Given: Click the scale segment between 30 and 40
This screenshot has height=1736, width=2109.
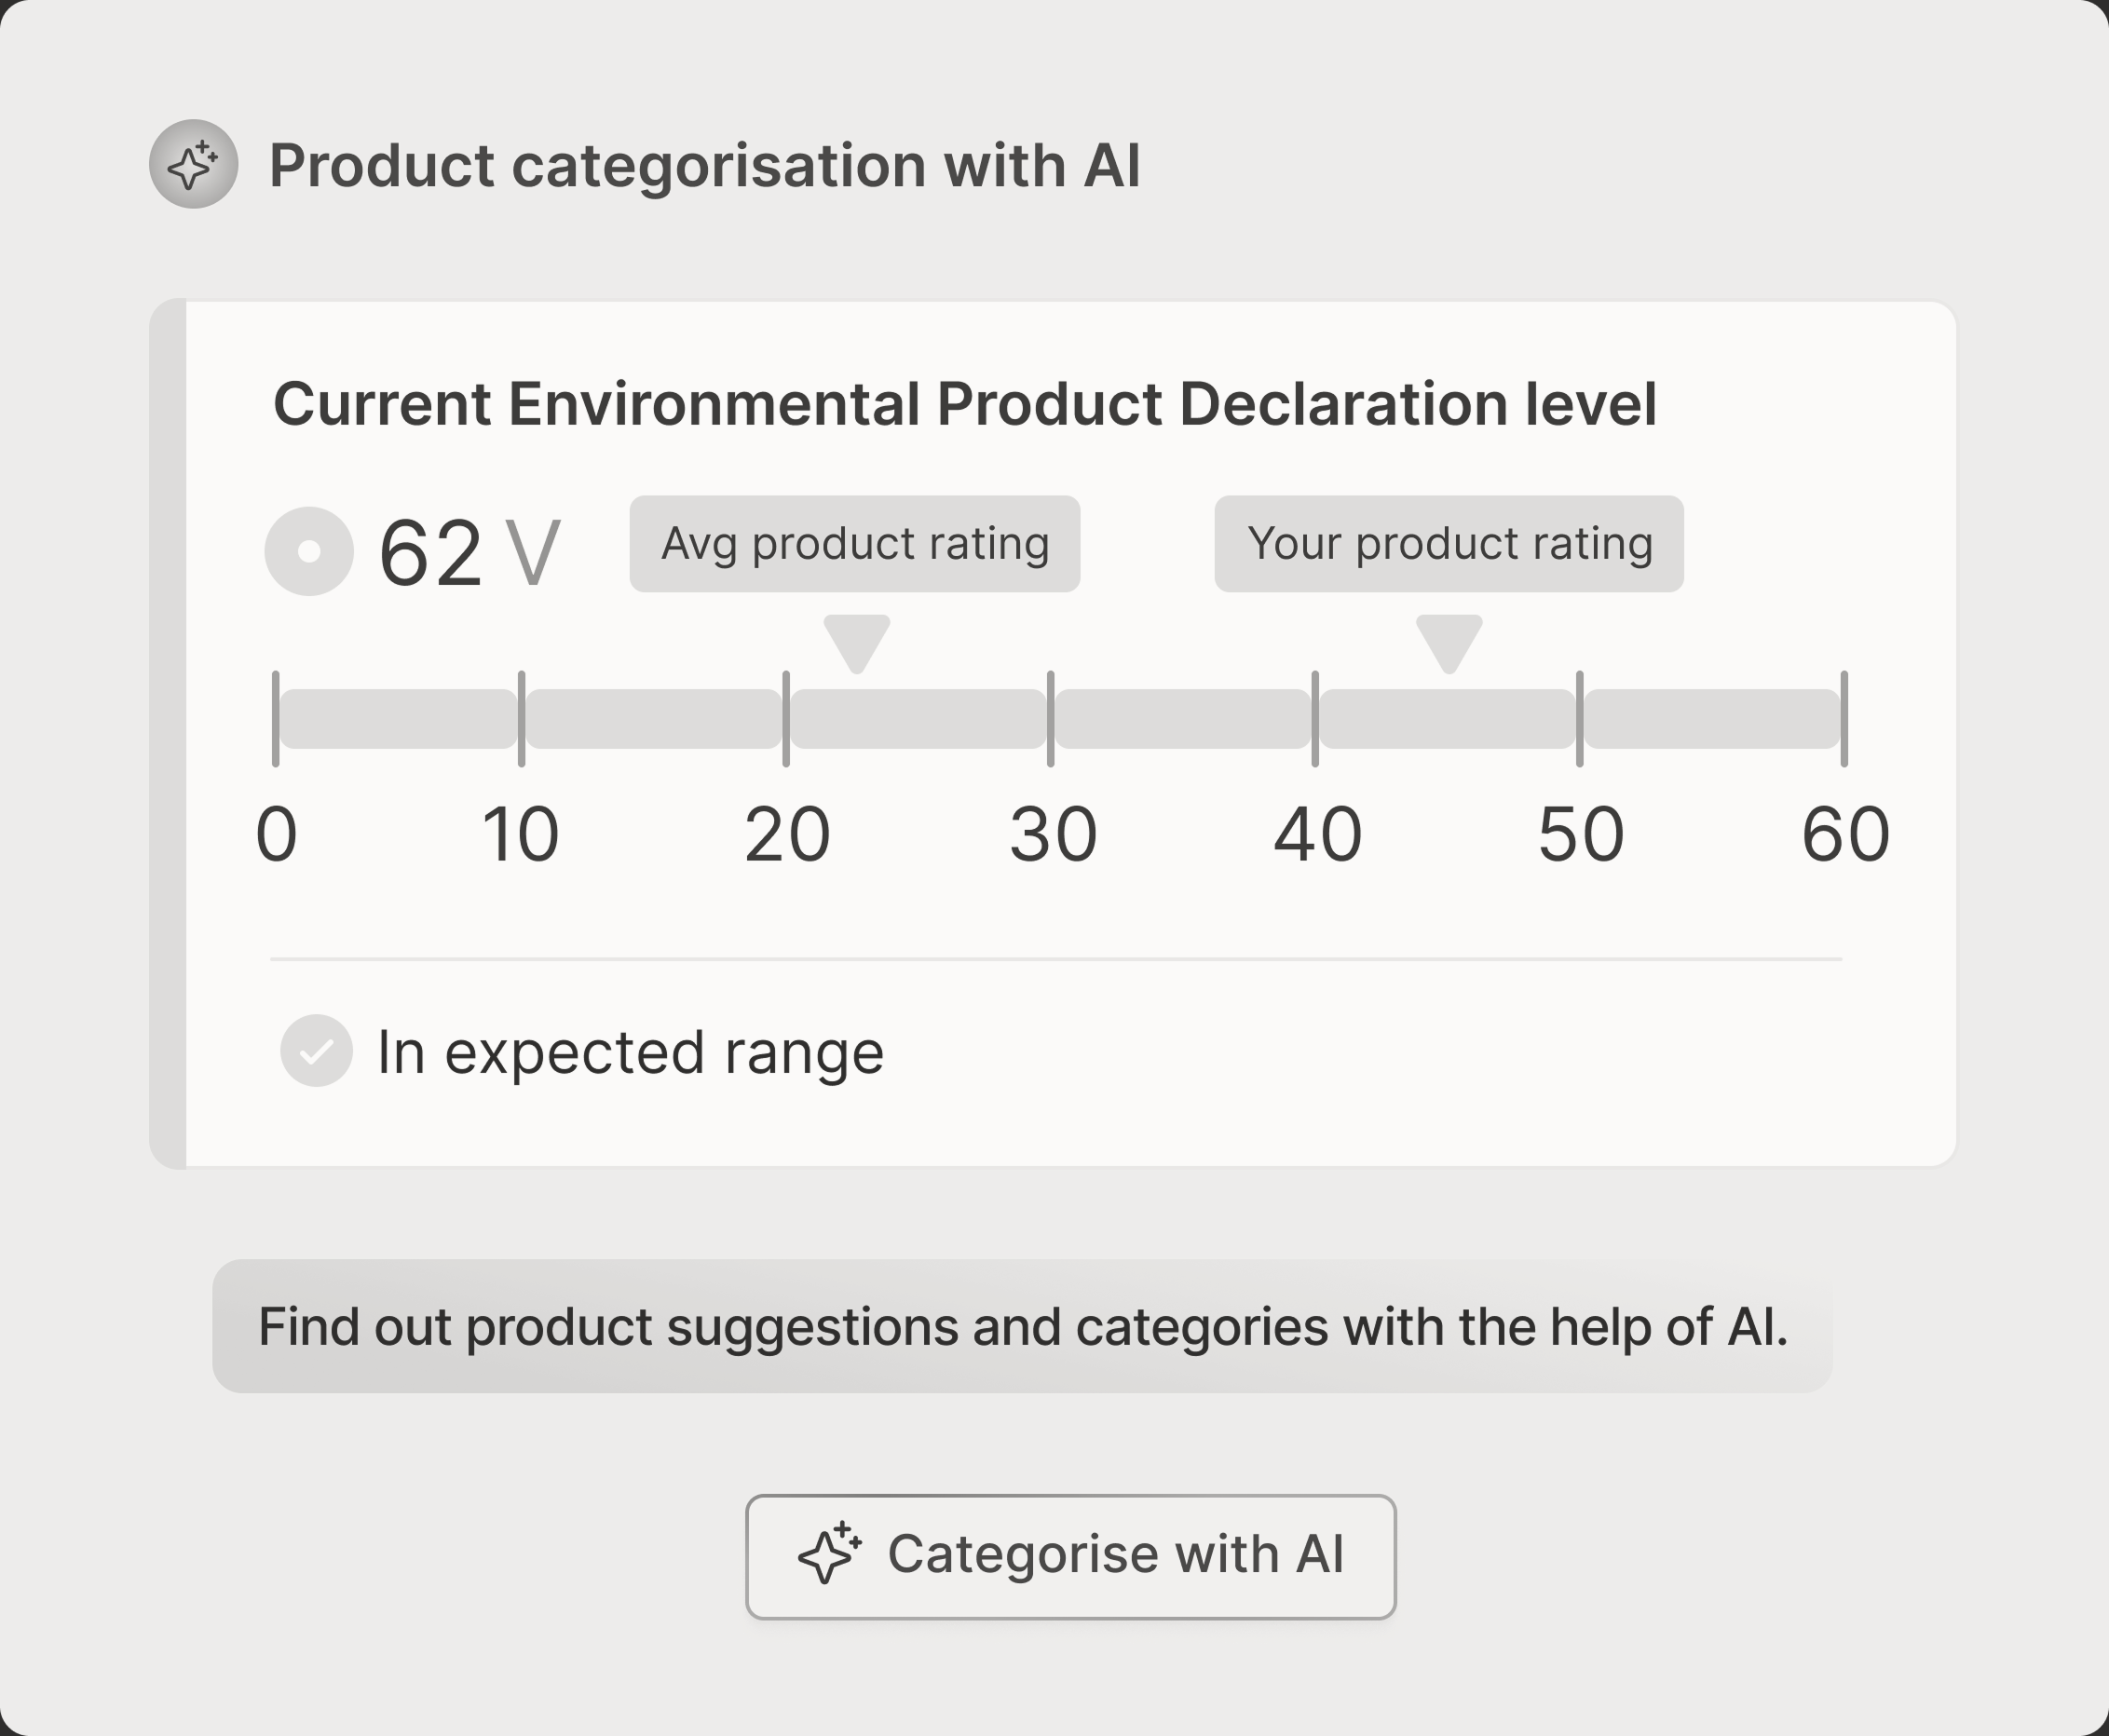Looking at the screenshot, I should point(1183,719).
